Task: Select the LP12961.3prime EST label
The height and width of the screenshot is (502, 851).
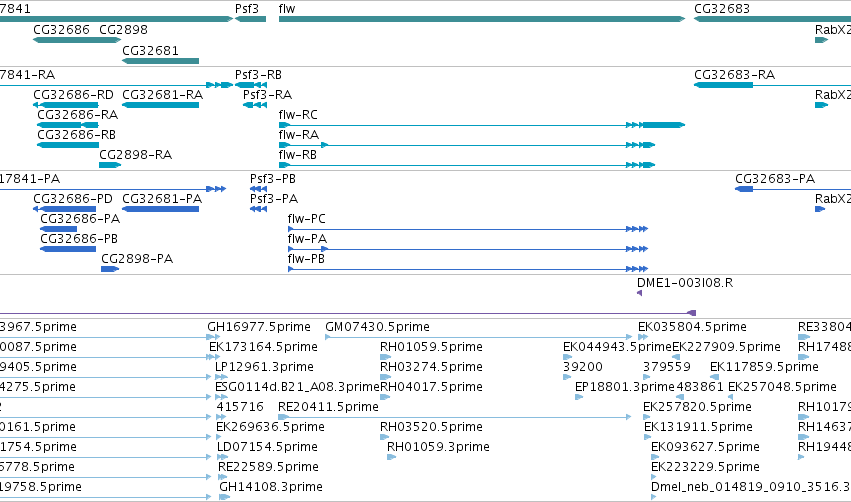Action: [264, 367]
